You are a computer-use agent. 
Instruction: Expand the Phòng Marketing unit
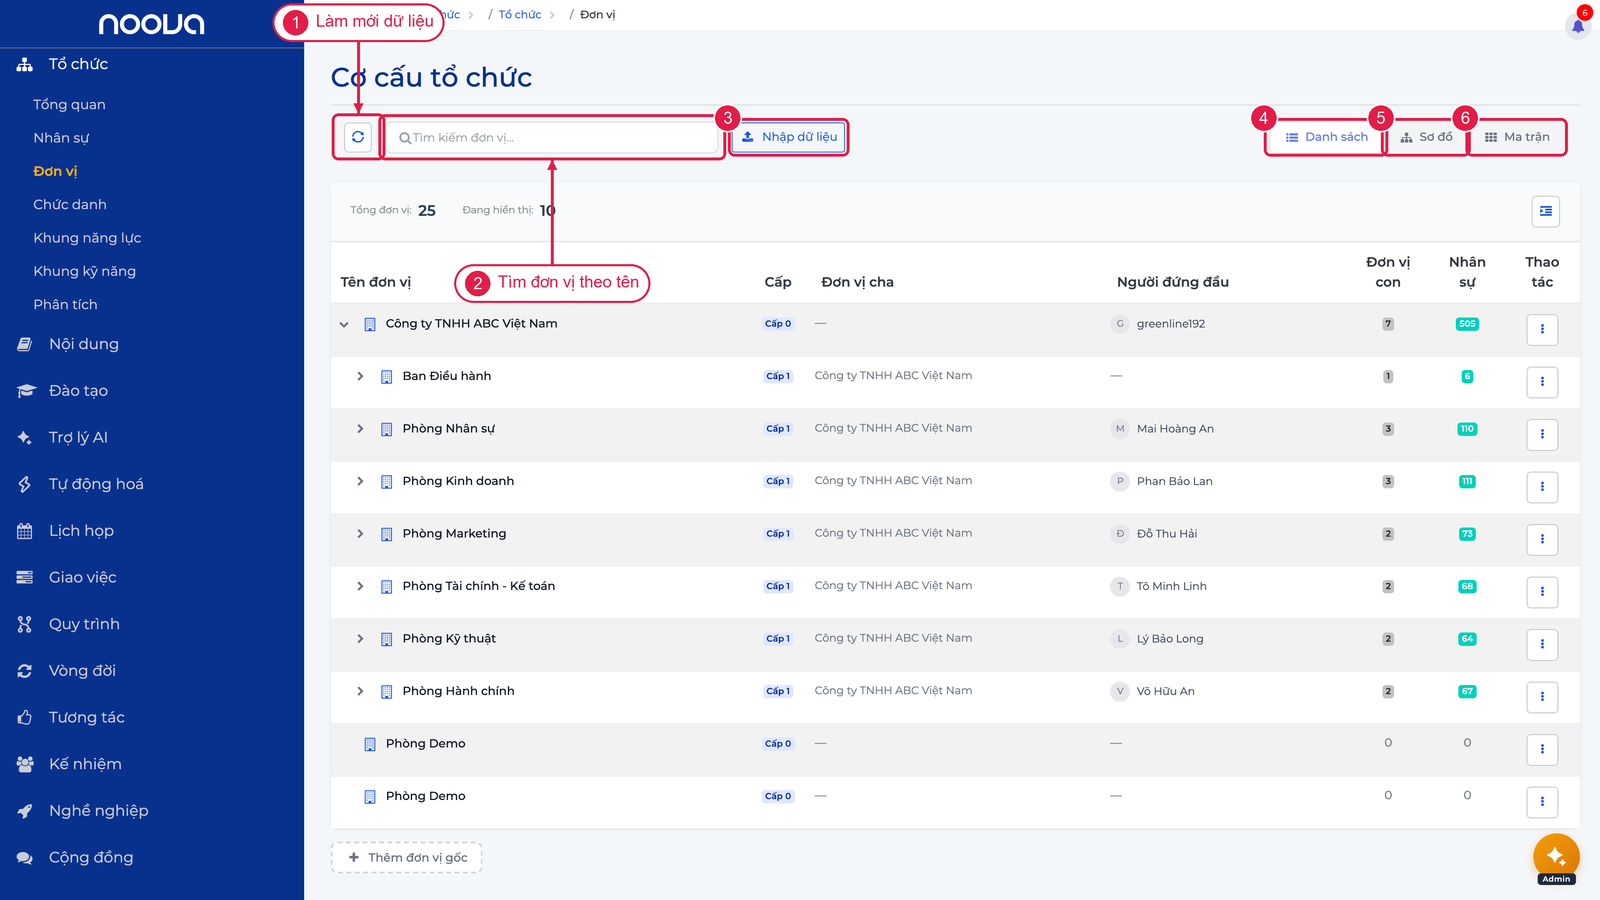pyautogui.click(x=360, y=534)
